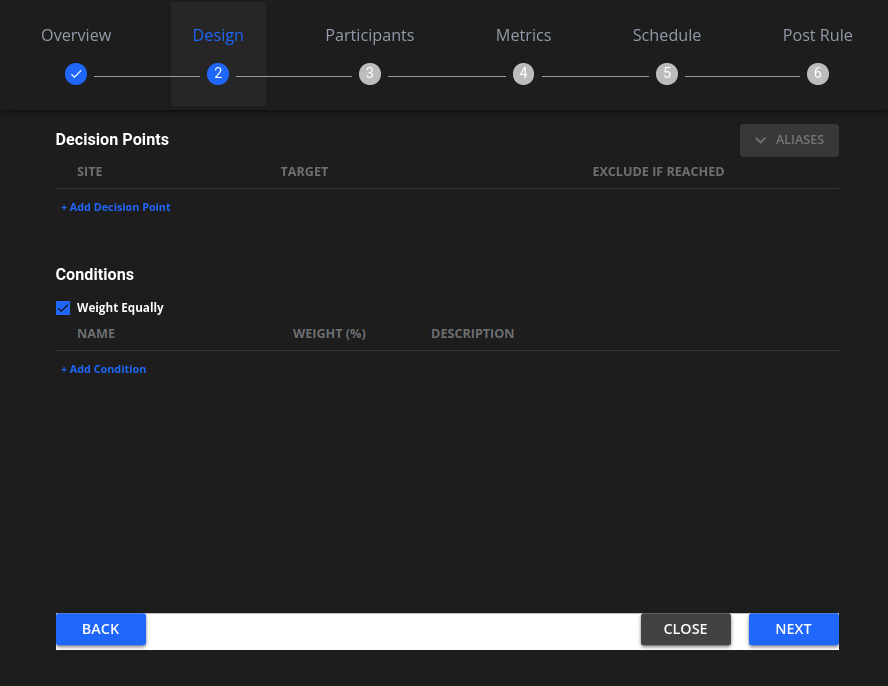
Task: Click the completed checkmark on the Overview step
Action: [76, 73]
